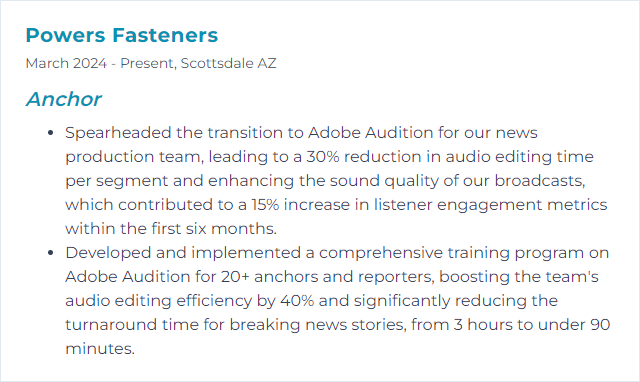The height and width of the screenshot is (382, 640).
Task: Click the first bullet point marker
Action: pyautogui.click(x=51, y=133)
